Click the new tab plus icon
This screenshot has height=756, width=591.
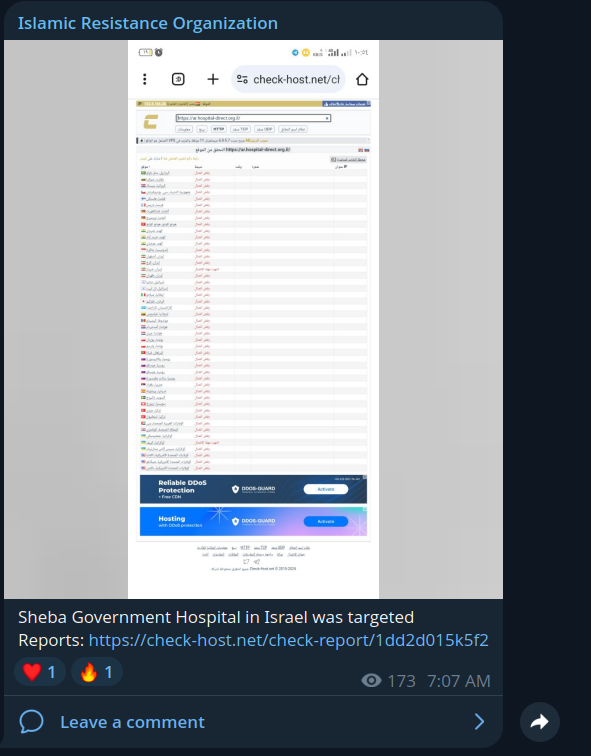tap(213, 79)
